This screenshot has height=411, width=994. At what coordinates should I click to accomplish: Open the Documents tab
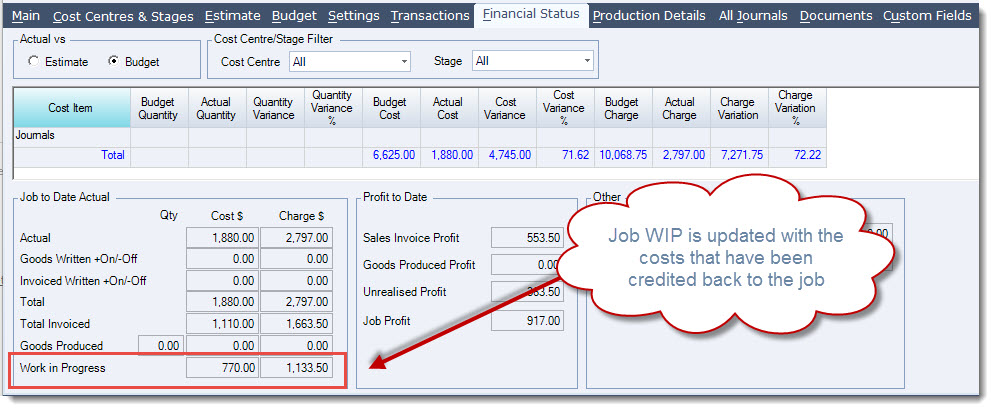(836, 15)
